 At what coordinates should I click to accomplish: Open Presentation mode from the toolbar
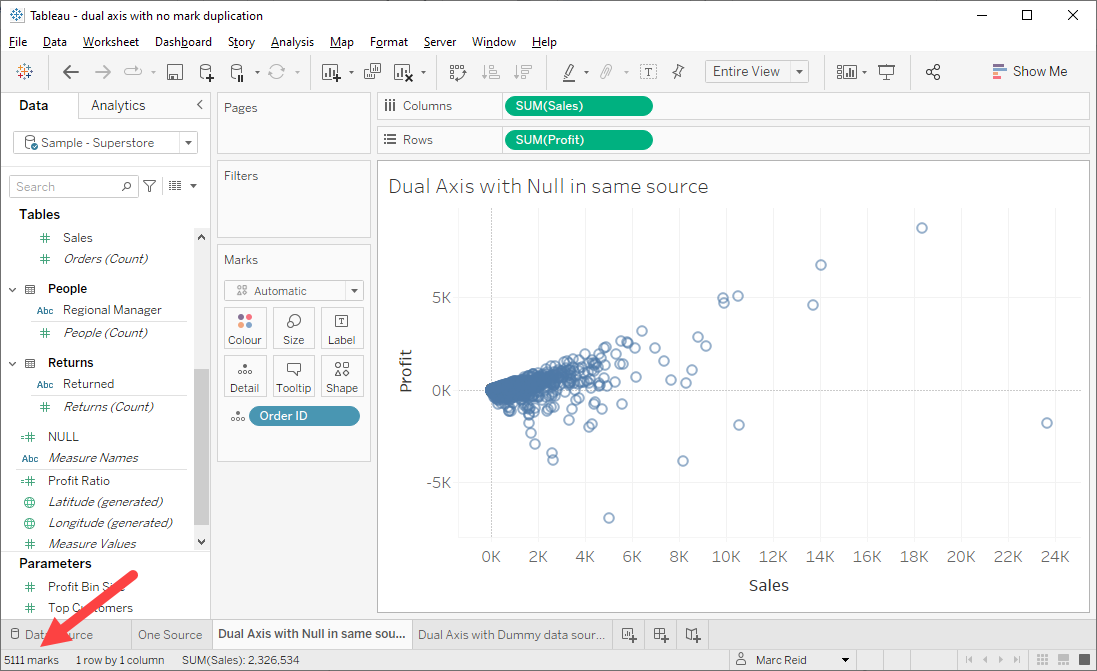point(886,72)
